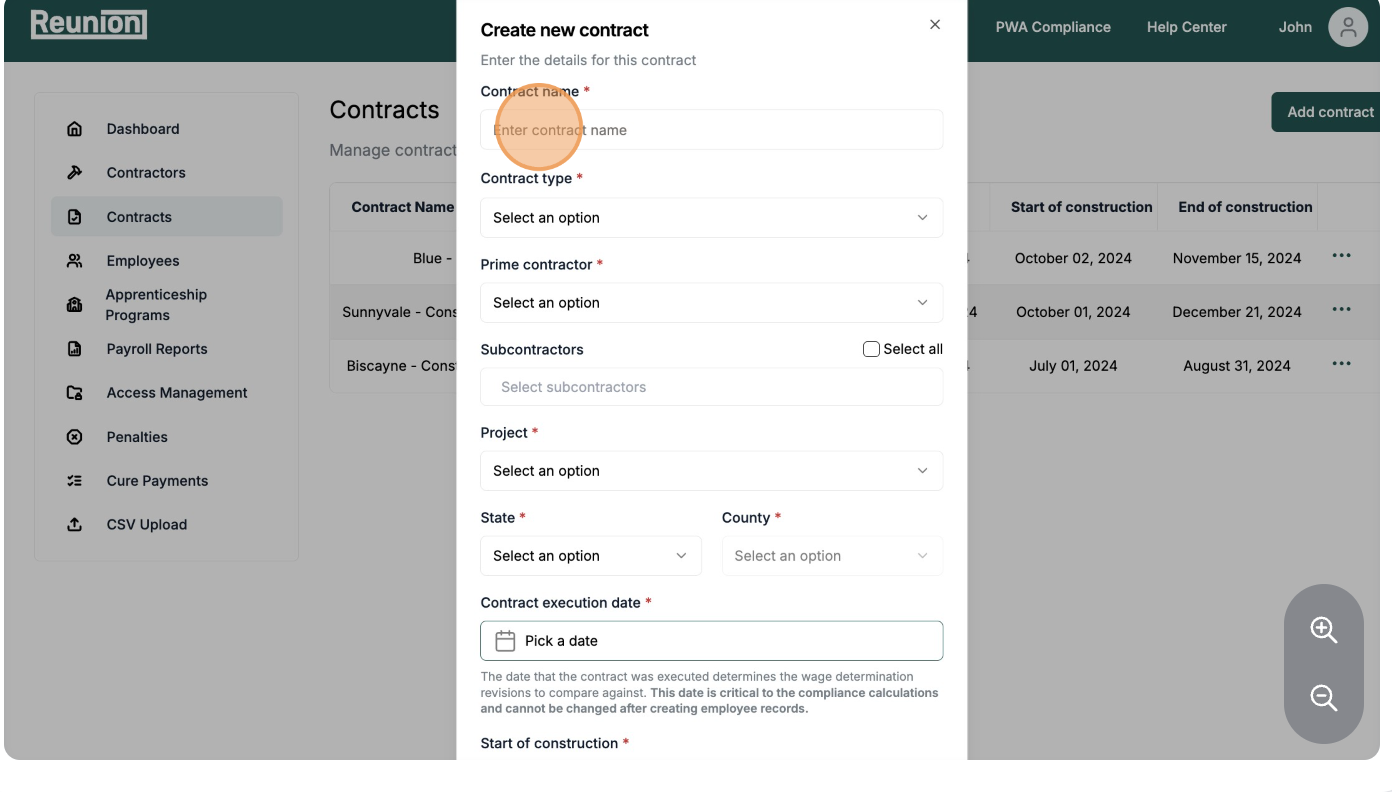
Task: Click the Help Center link
Action: pos(1186,27)
